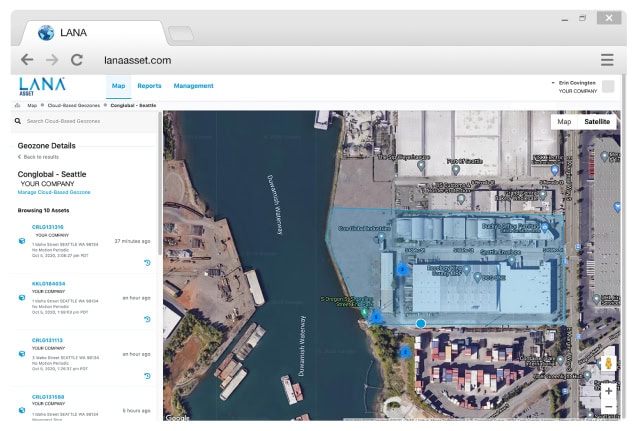640x431 pixels.
Task: Click the cluster marker at geozone's southwest corner
Action: point(376,317)
